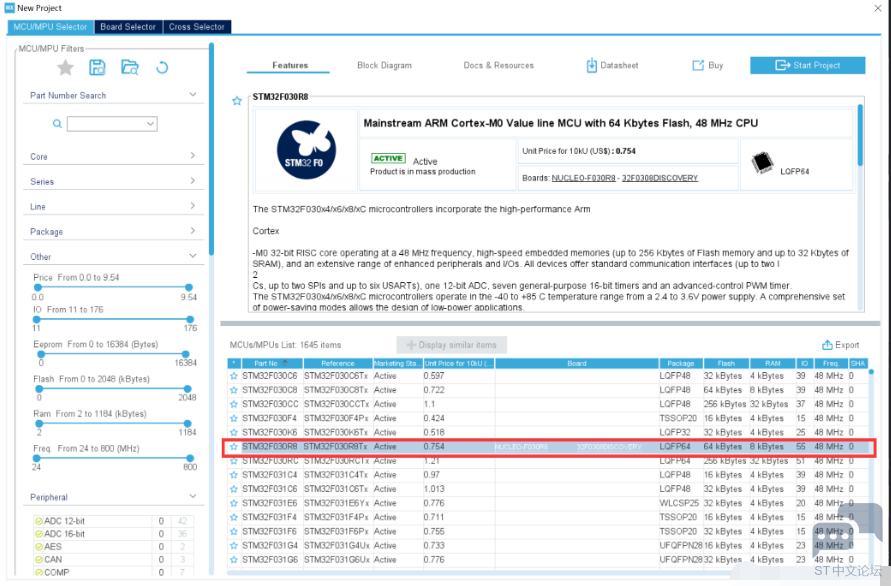Toggle the COMP peripheral filter

coord(39,572)
